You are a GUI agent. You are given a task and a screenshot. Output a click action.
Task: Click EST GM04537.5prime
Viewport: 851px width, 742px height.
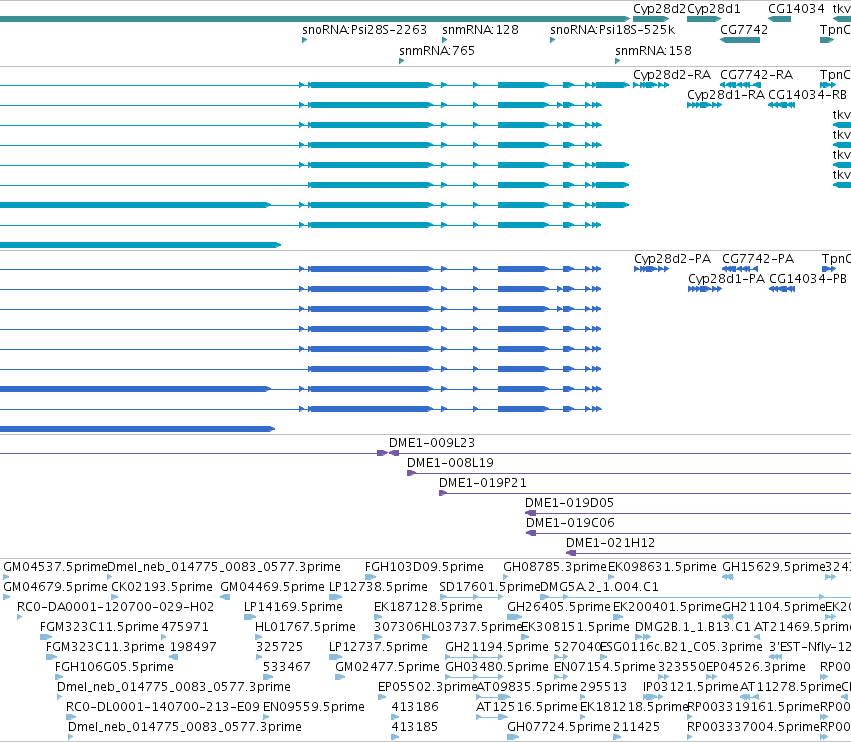click(55, 567)
